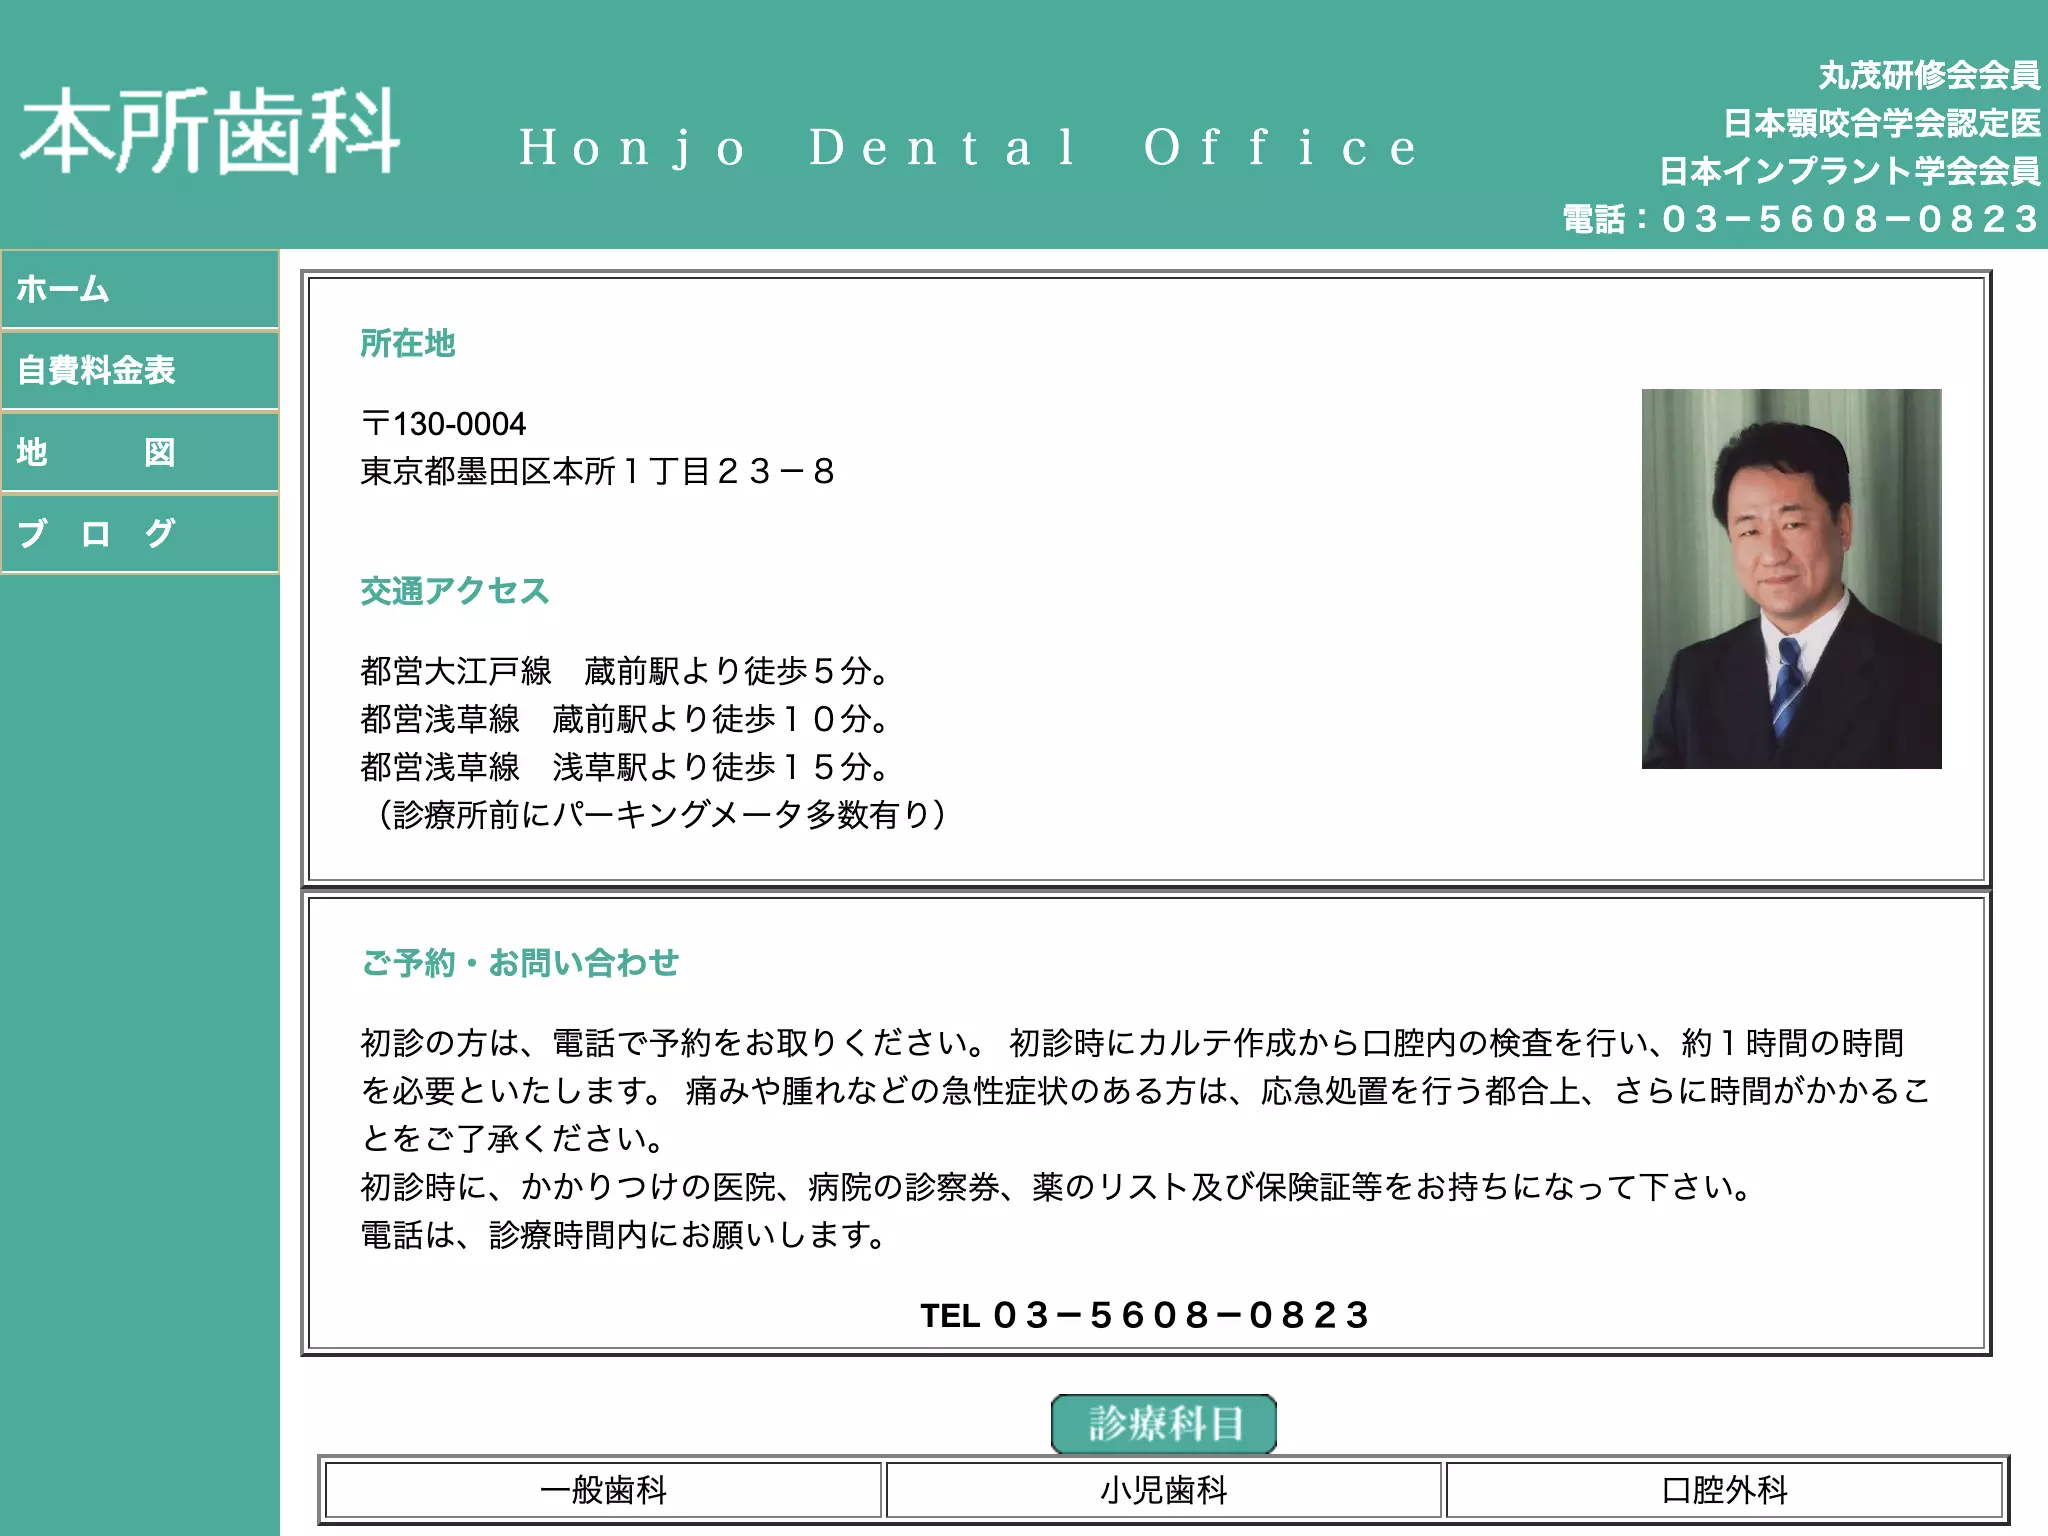Select the TEL 03-5608-0823 number in reservation box
The height and width of the screenshot is (1536, 2048).
(x=1146, y=1315)
